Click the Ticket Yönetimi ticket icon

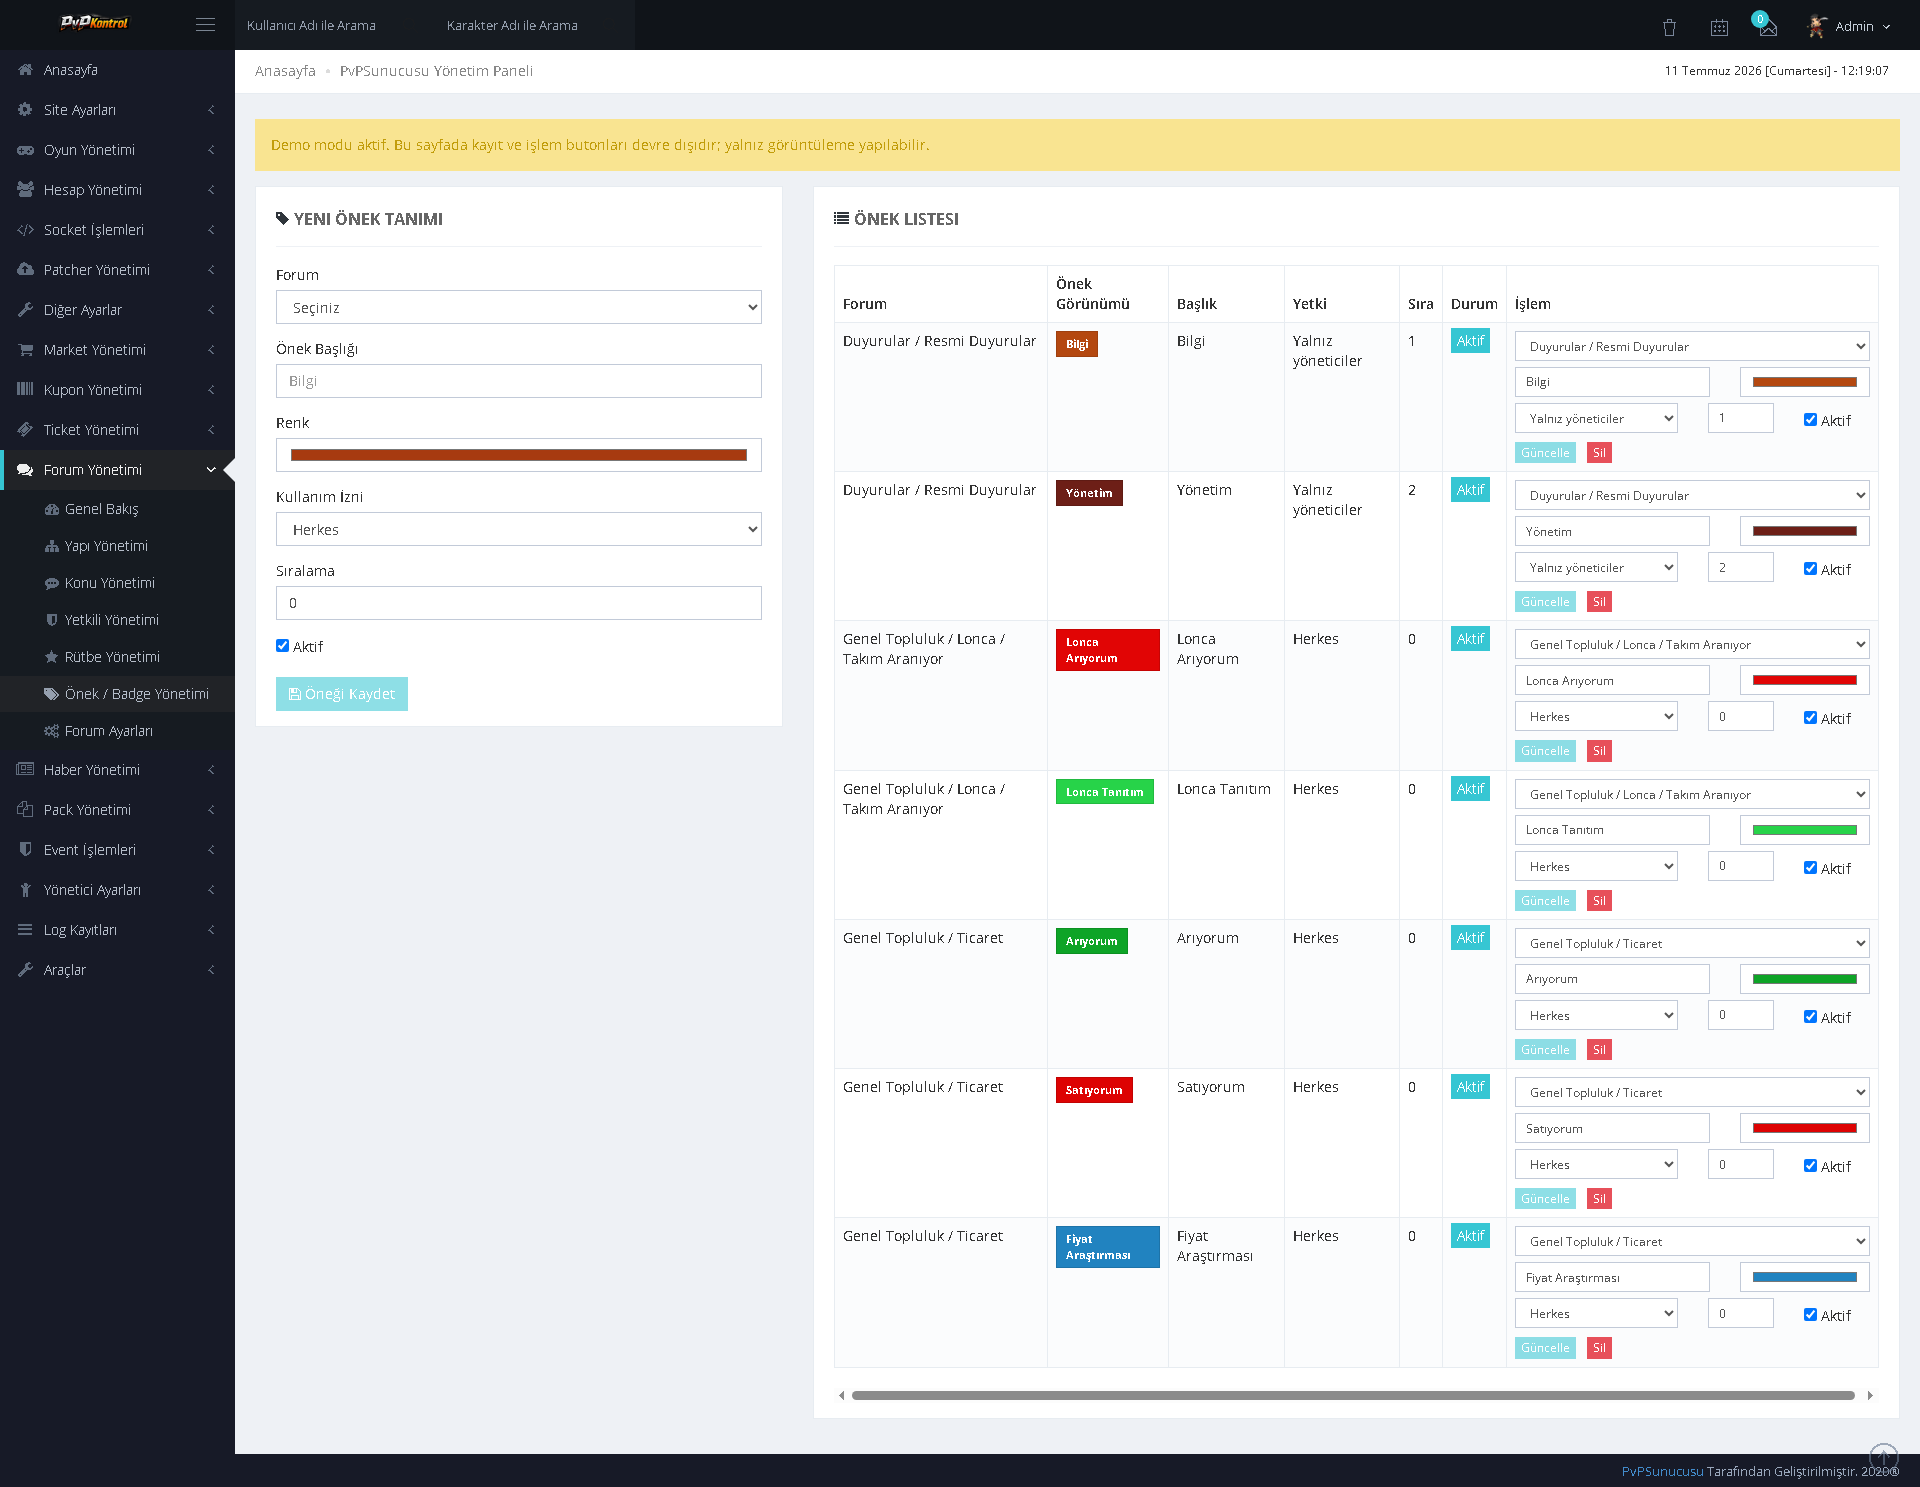[25, 430]
